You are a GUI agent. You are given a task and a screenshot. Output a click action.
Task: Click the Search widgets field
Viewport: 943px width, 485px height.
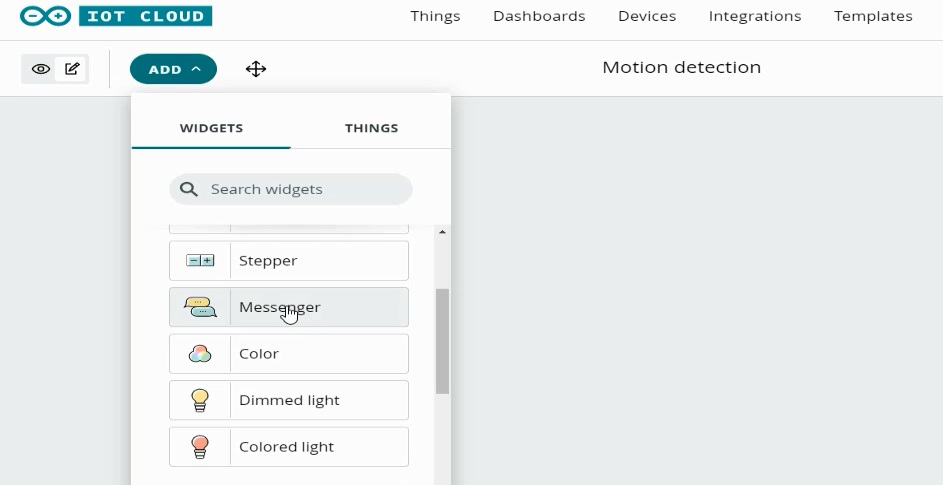[x=291, y=189]
